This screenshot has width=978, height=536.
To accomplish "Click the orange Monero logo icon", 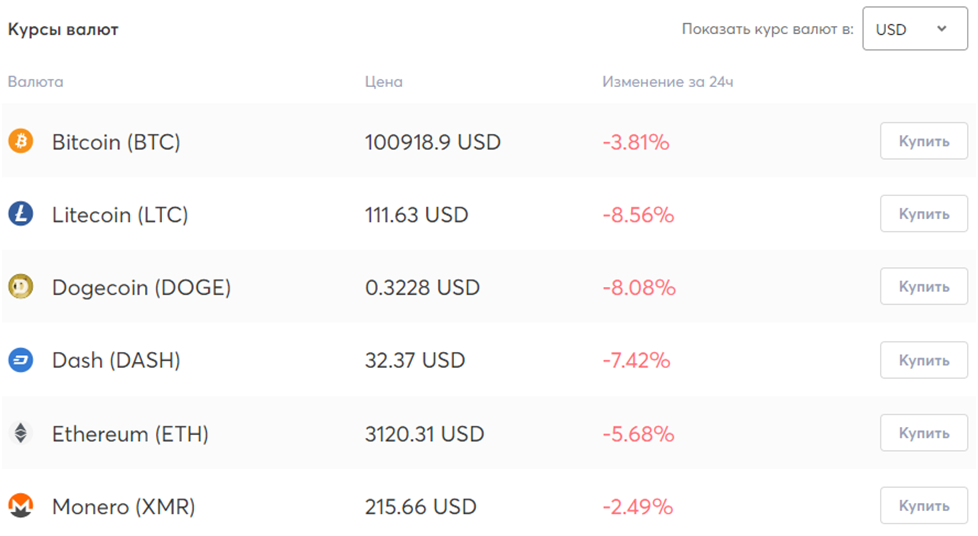I will (x=21, y=506).
